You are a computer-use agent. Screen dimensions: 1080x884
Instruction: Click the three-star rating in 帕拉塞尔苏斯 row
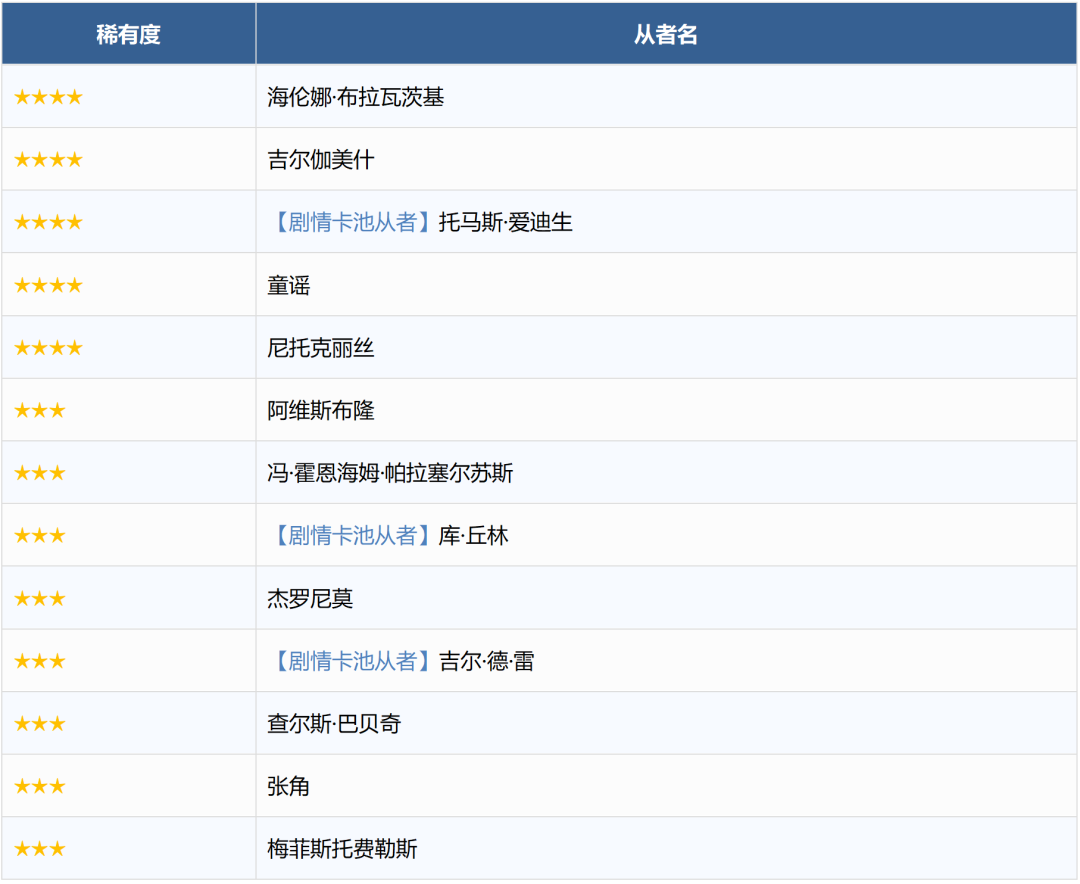[x=40, y=473]
